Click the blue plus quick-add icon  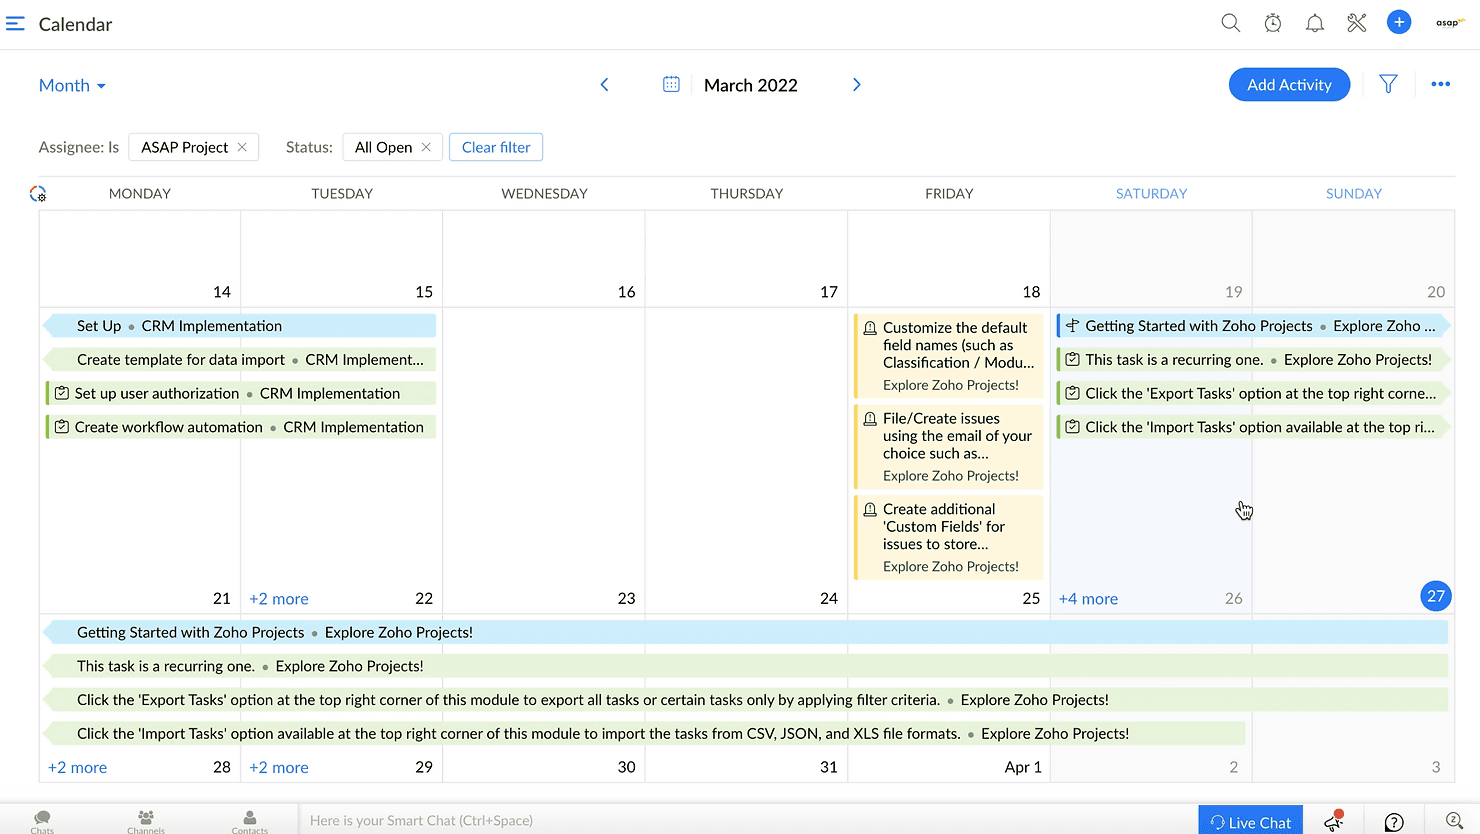pyautogui.click(x=1399, y=22)
